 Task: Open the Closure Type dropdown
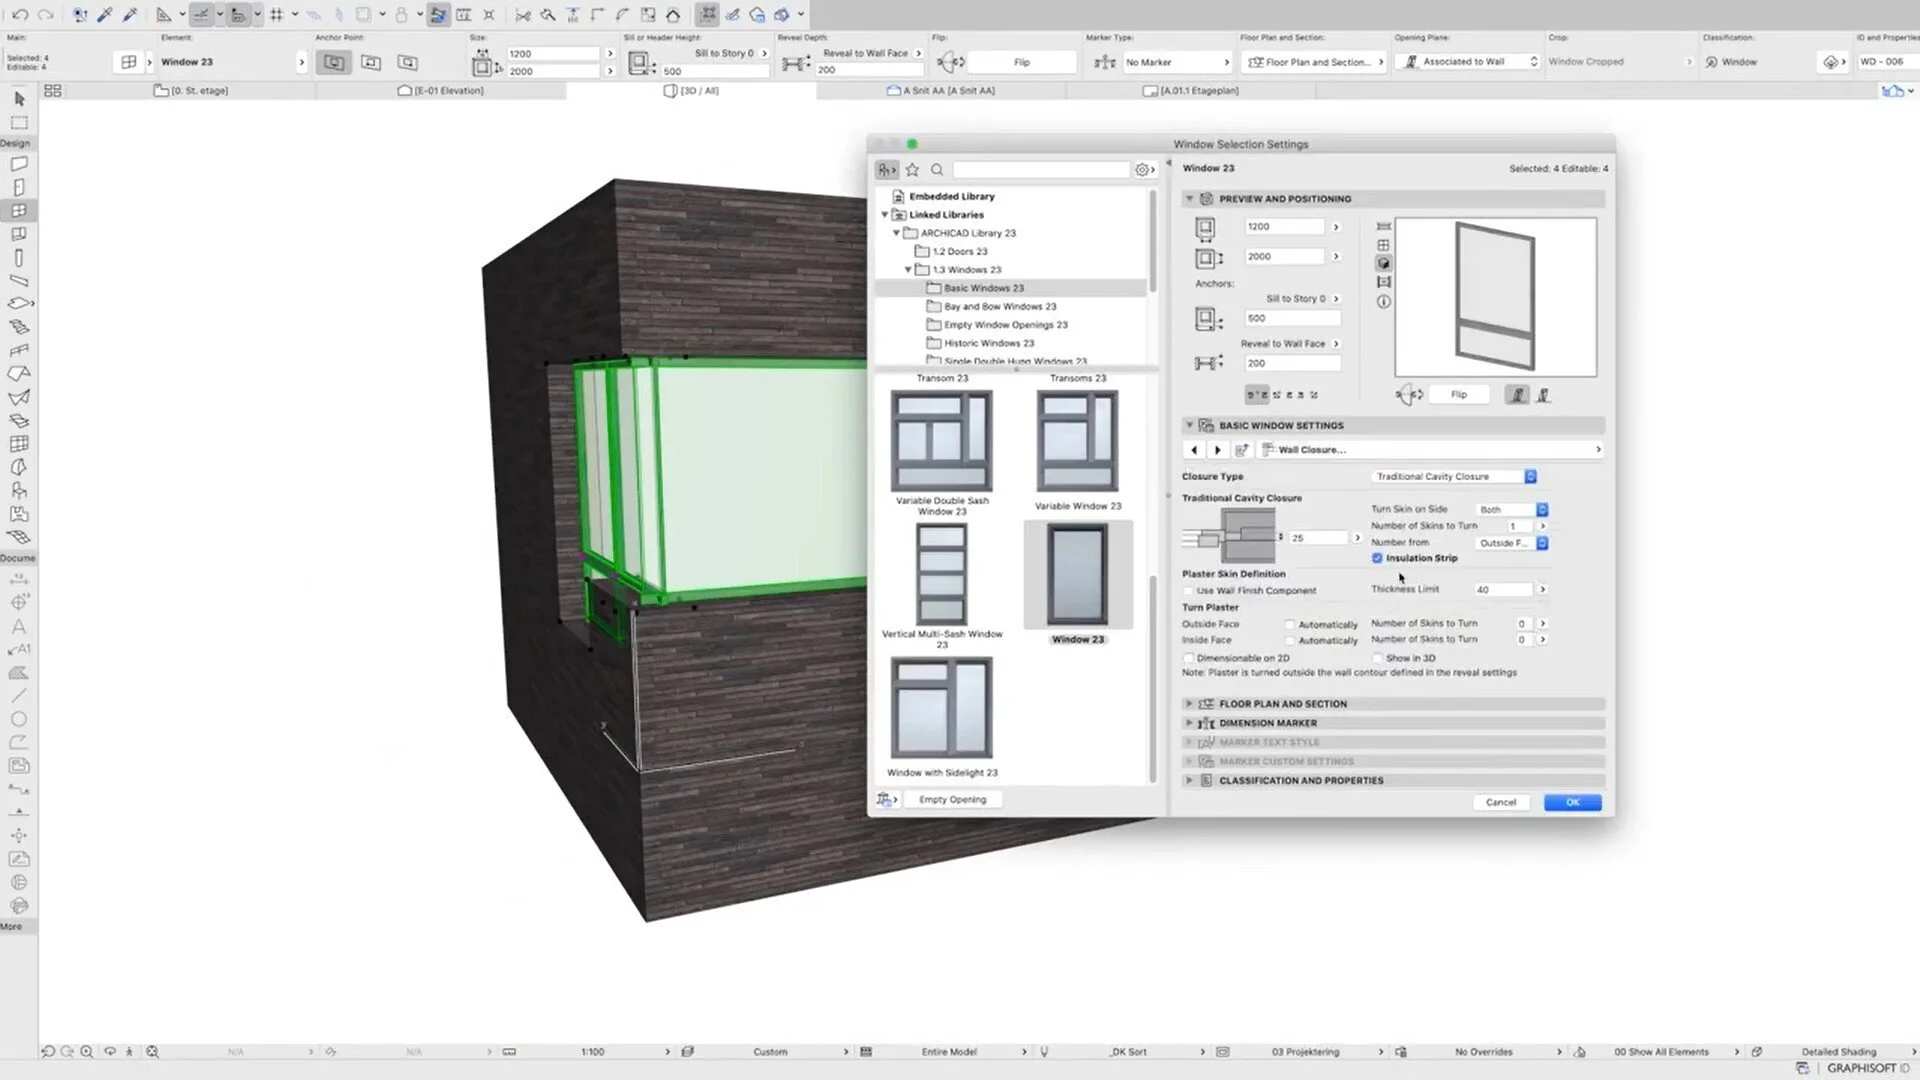click(x=1455, y=477)
